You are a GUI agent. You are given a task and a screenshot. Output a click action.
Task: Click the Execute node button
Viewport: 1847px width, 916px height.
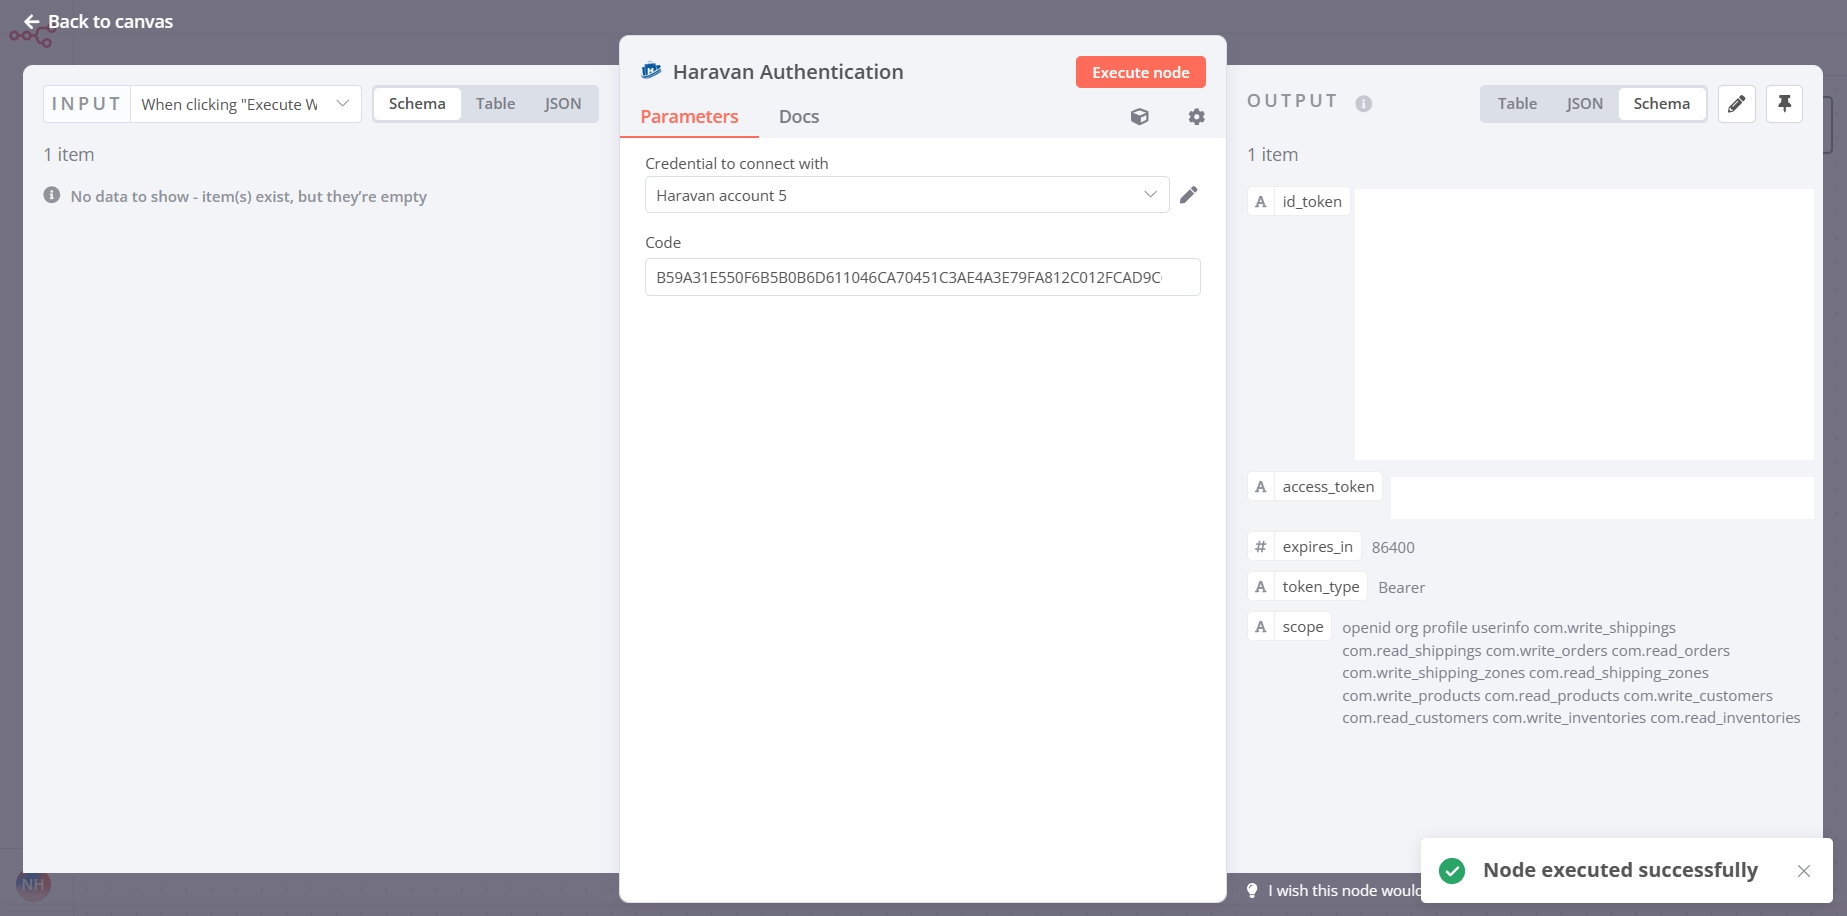[x=1140, y=72]
